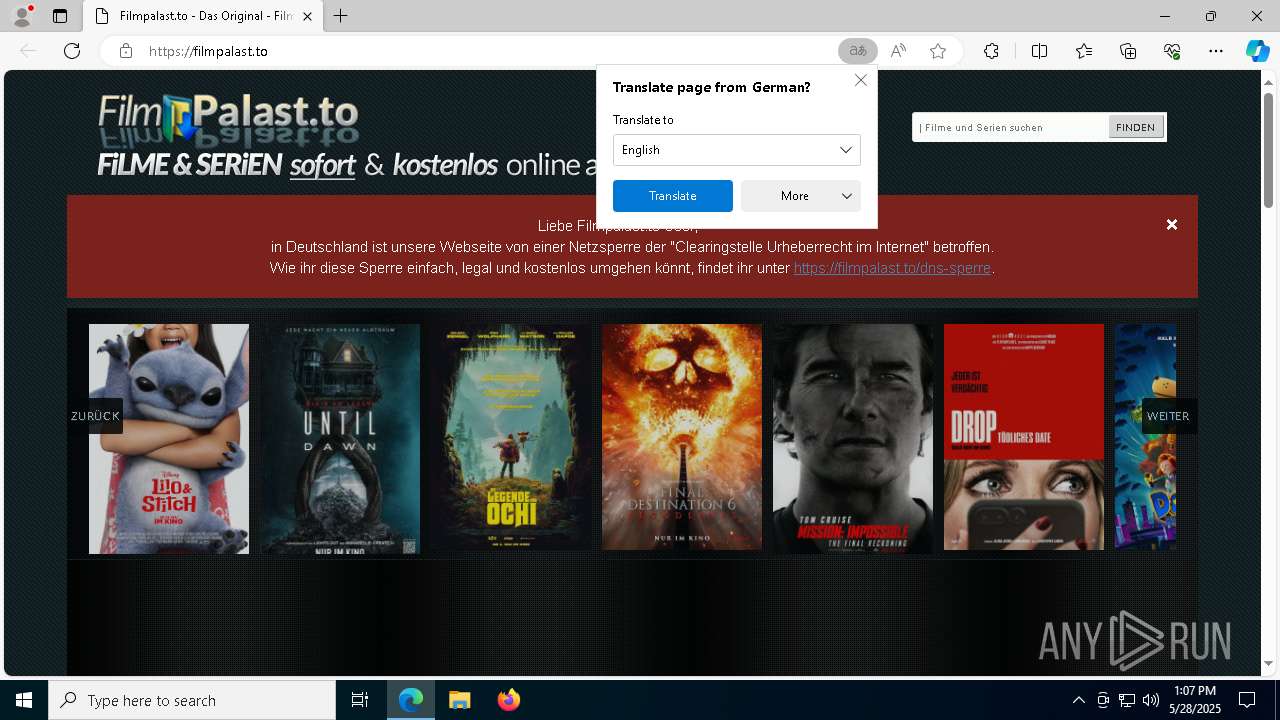The image size is (1280, 720).
Task: Open the Legende von Ochi poster
Action: (512, 438)
